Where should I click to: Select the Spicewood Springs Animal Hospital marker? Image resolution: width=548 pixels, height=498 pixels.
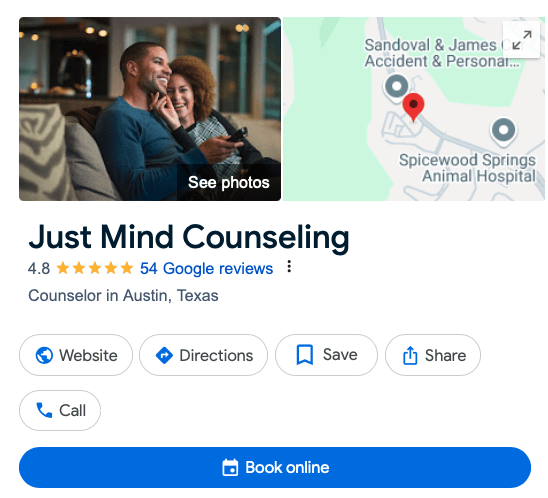[503, 131]
